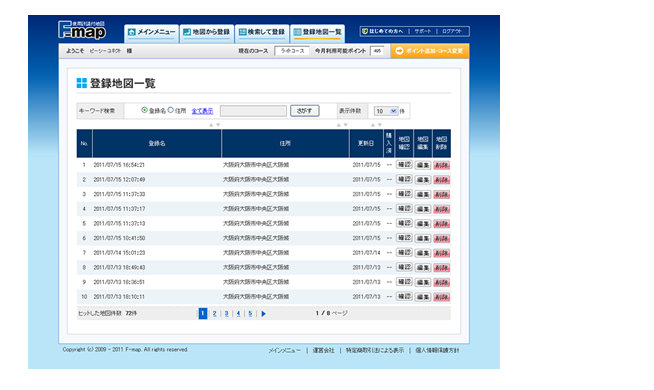Click 編集 for row 5 (11:37:13)
Screen dimensions: 654x390
pos(423,224)
